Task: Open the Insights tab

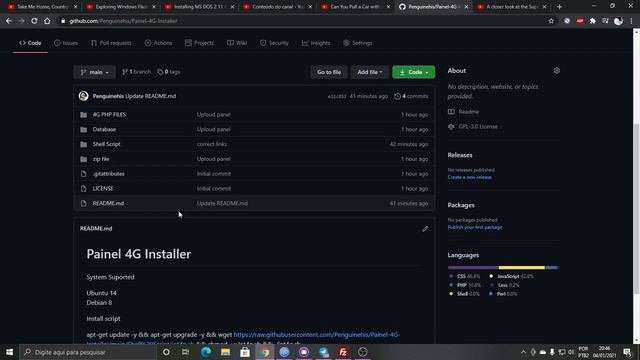Action: coord(316,43)
